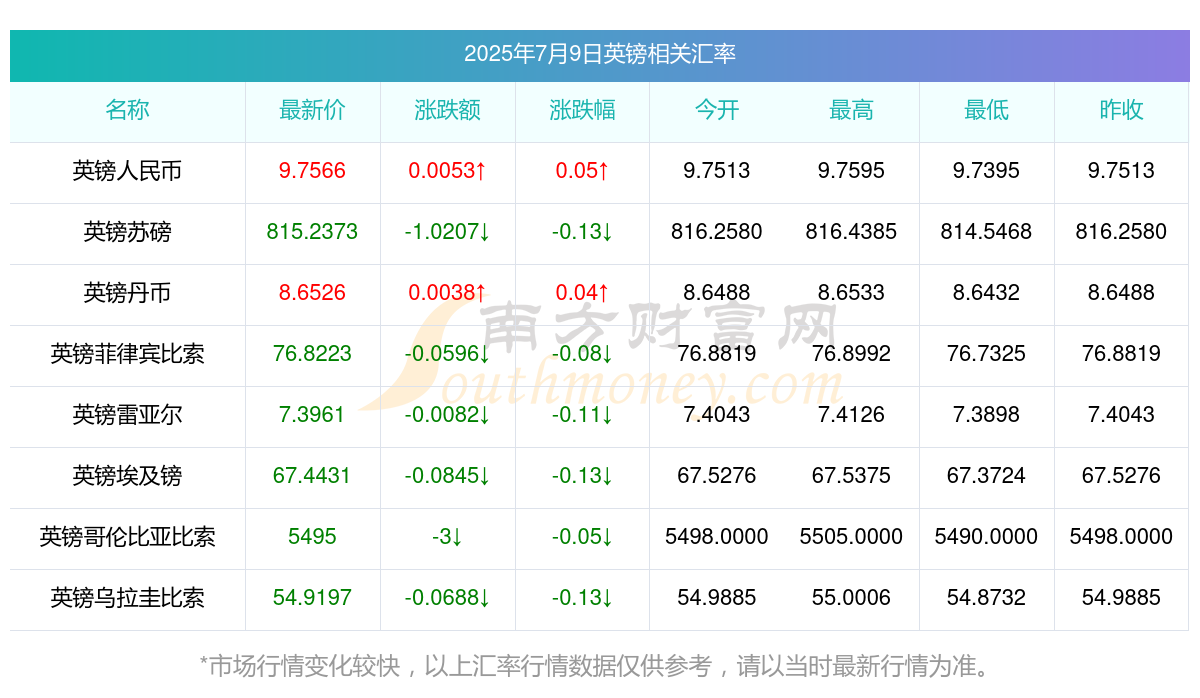Select change amount -0.0845↓
This screenshot has height=698, width=1200.
447,476
